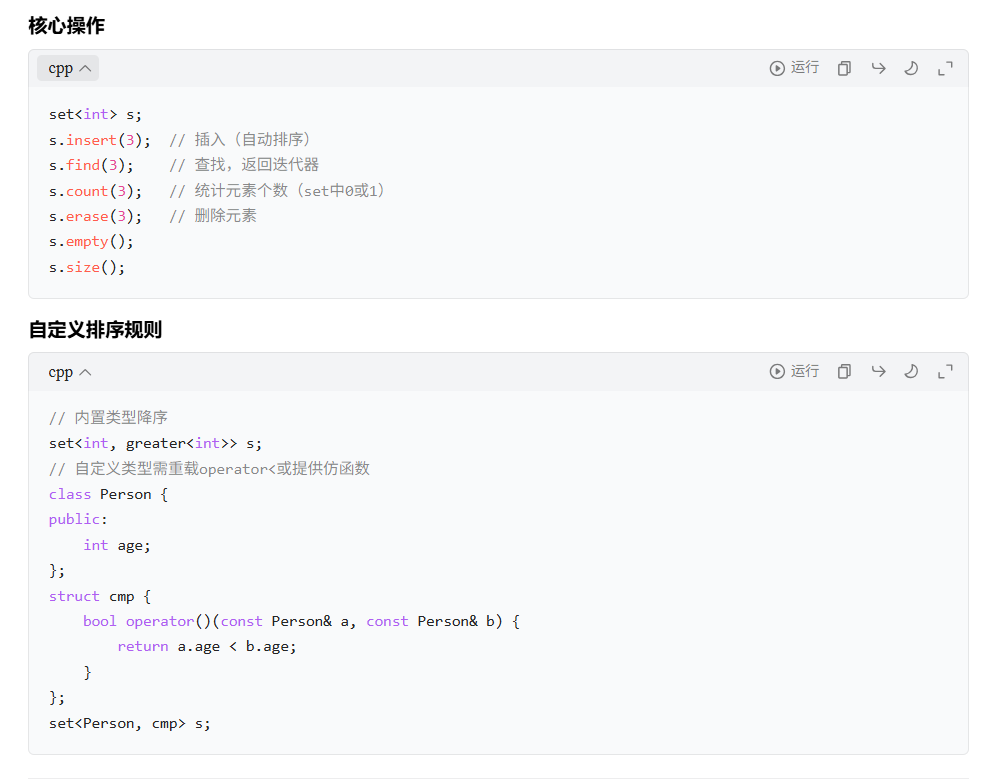The image size is (989, 783).
Task: Click the comment about 自定义类型需重载operator<
Action: (x=209, y=469)
